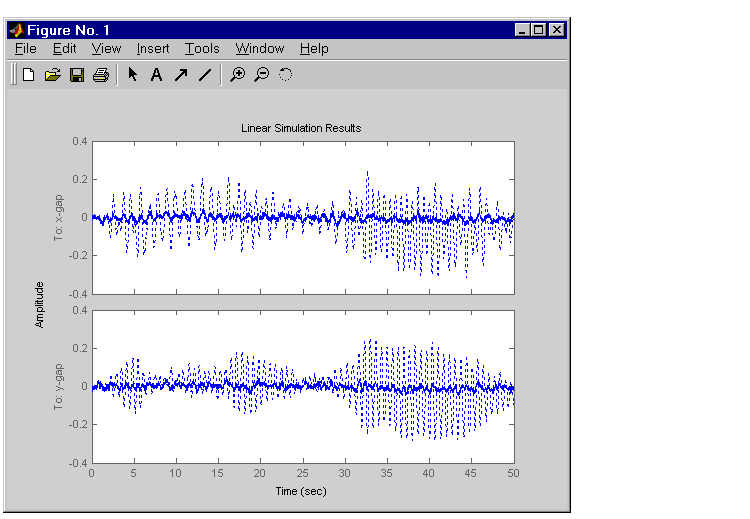
Task: Open the File menu
Action: 26,48
